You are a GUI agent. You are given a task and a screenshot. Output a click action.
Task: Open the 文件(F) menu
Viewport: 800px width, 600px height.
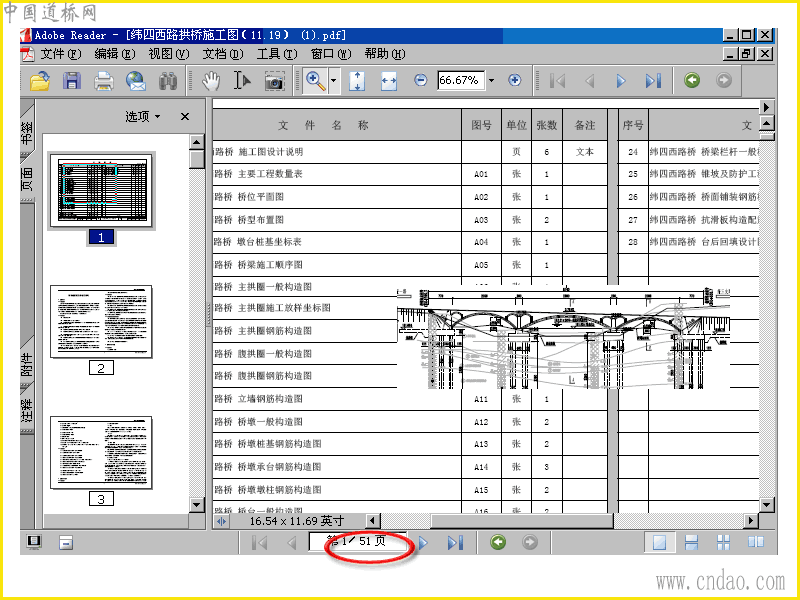coord(61,54)
